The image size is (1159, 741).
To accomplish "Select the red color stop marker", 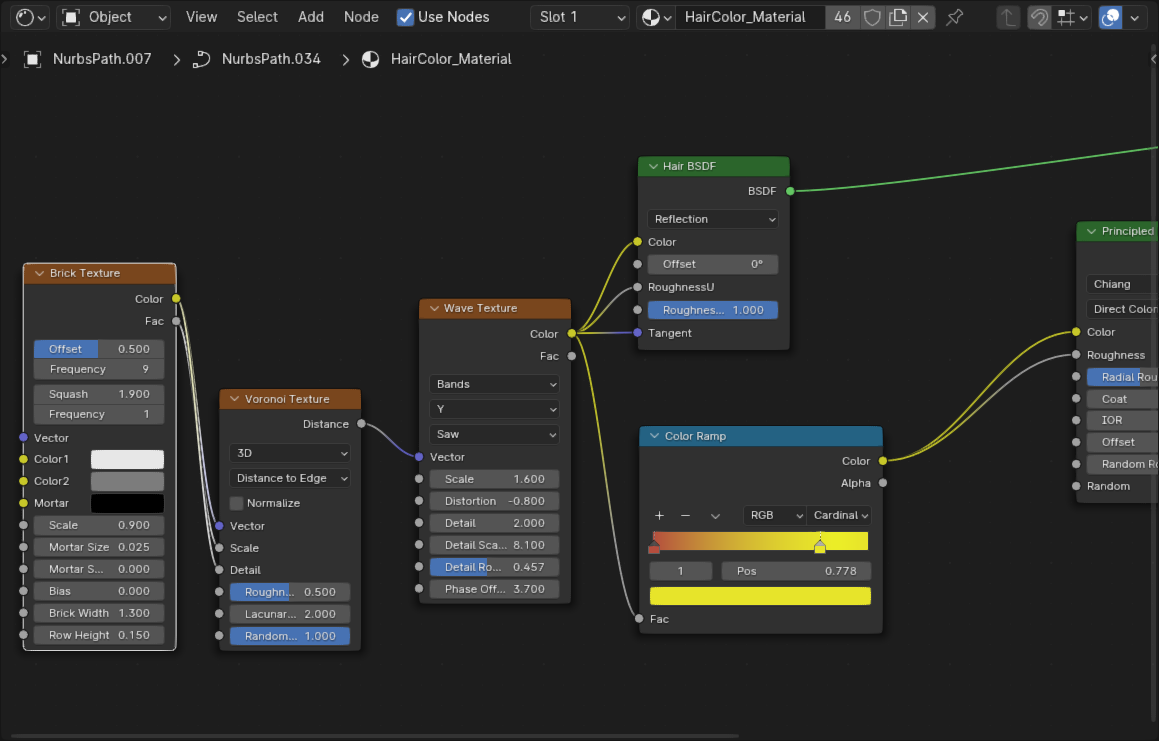I will [654, 547].
